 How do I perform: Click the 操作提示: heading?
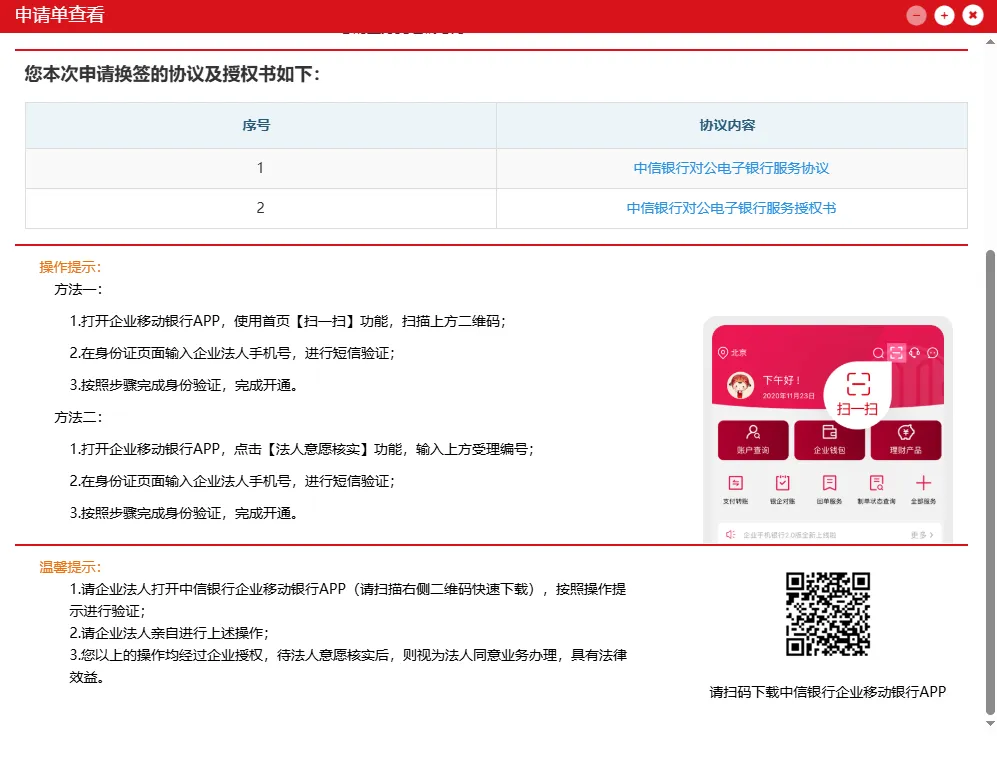pyautogui.click(x=70, y=267)
